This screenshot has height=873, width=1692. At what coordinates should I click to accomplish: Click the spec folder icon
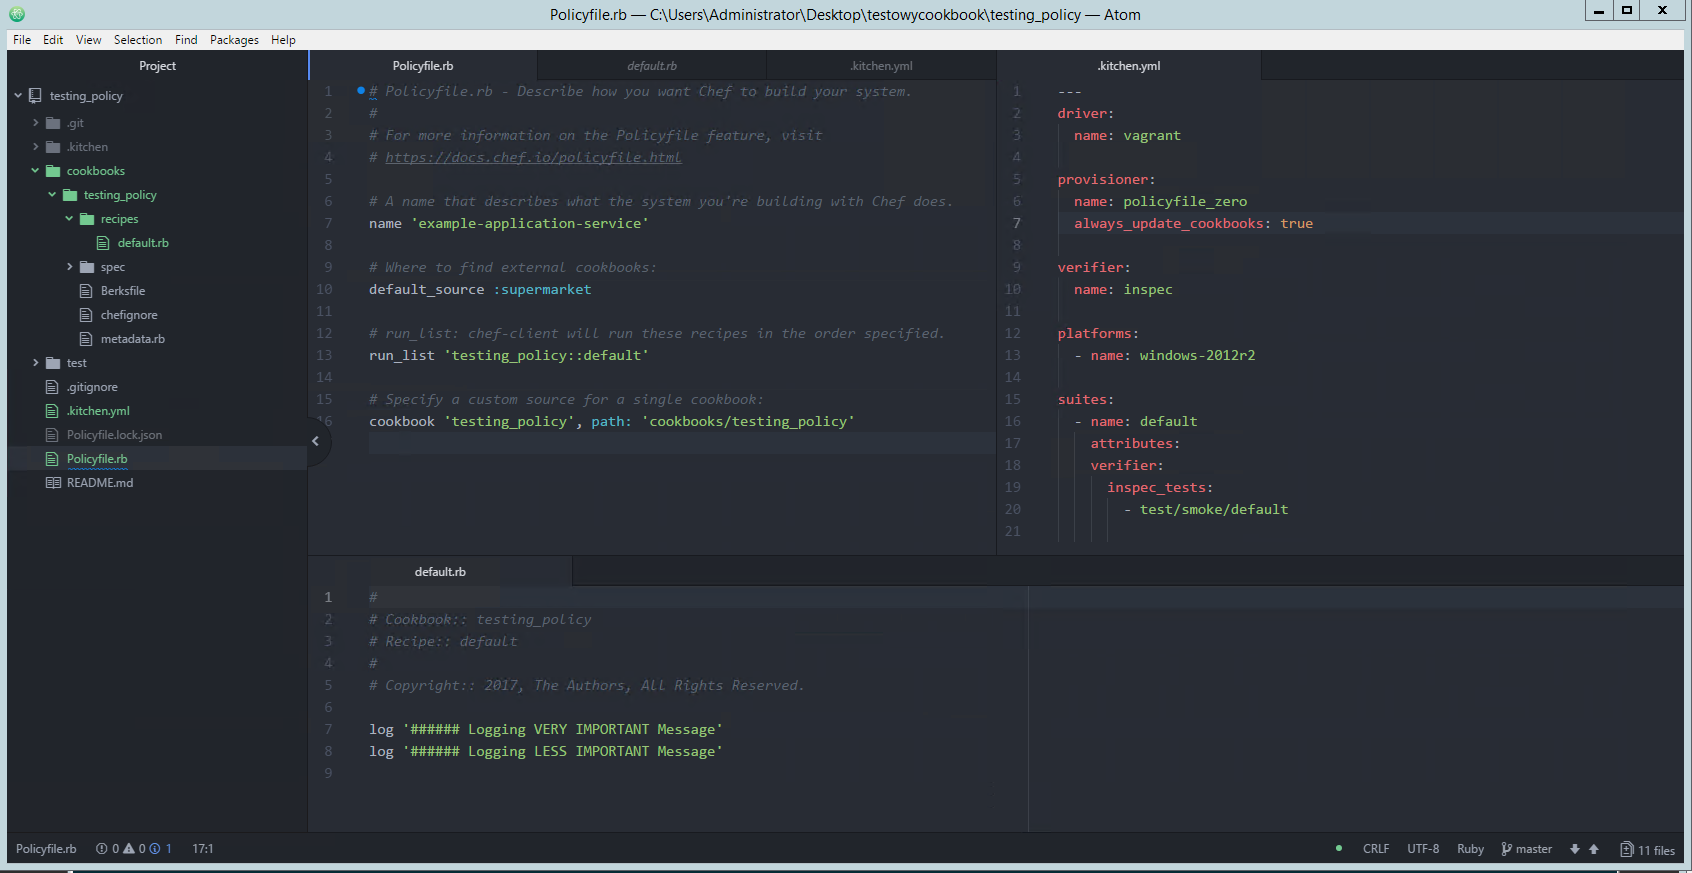click(87, 267)
